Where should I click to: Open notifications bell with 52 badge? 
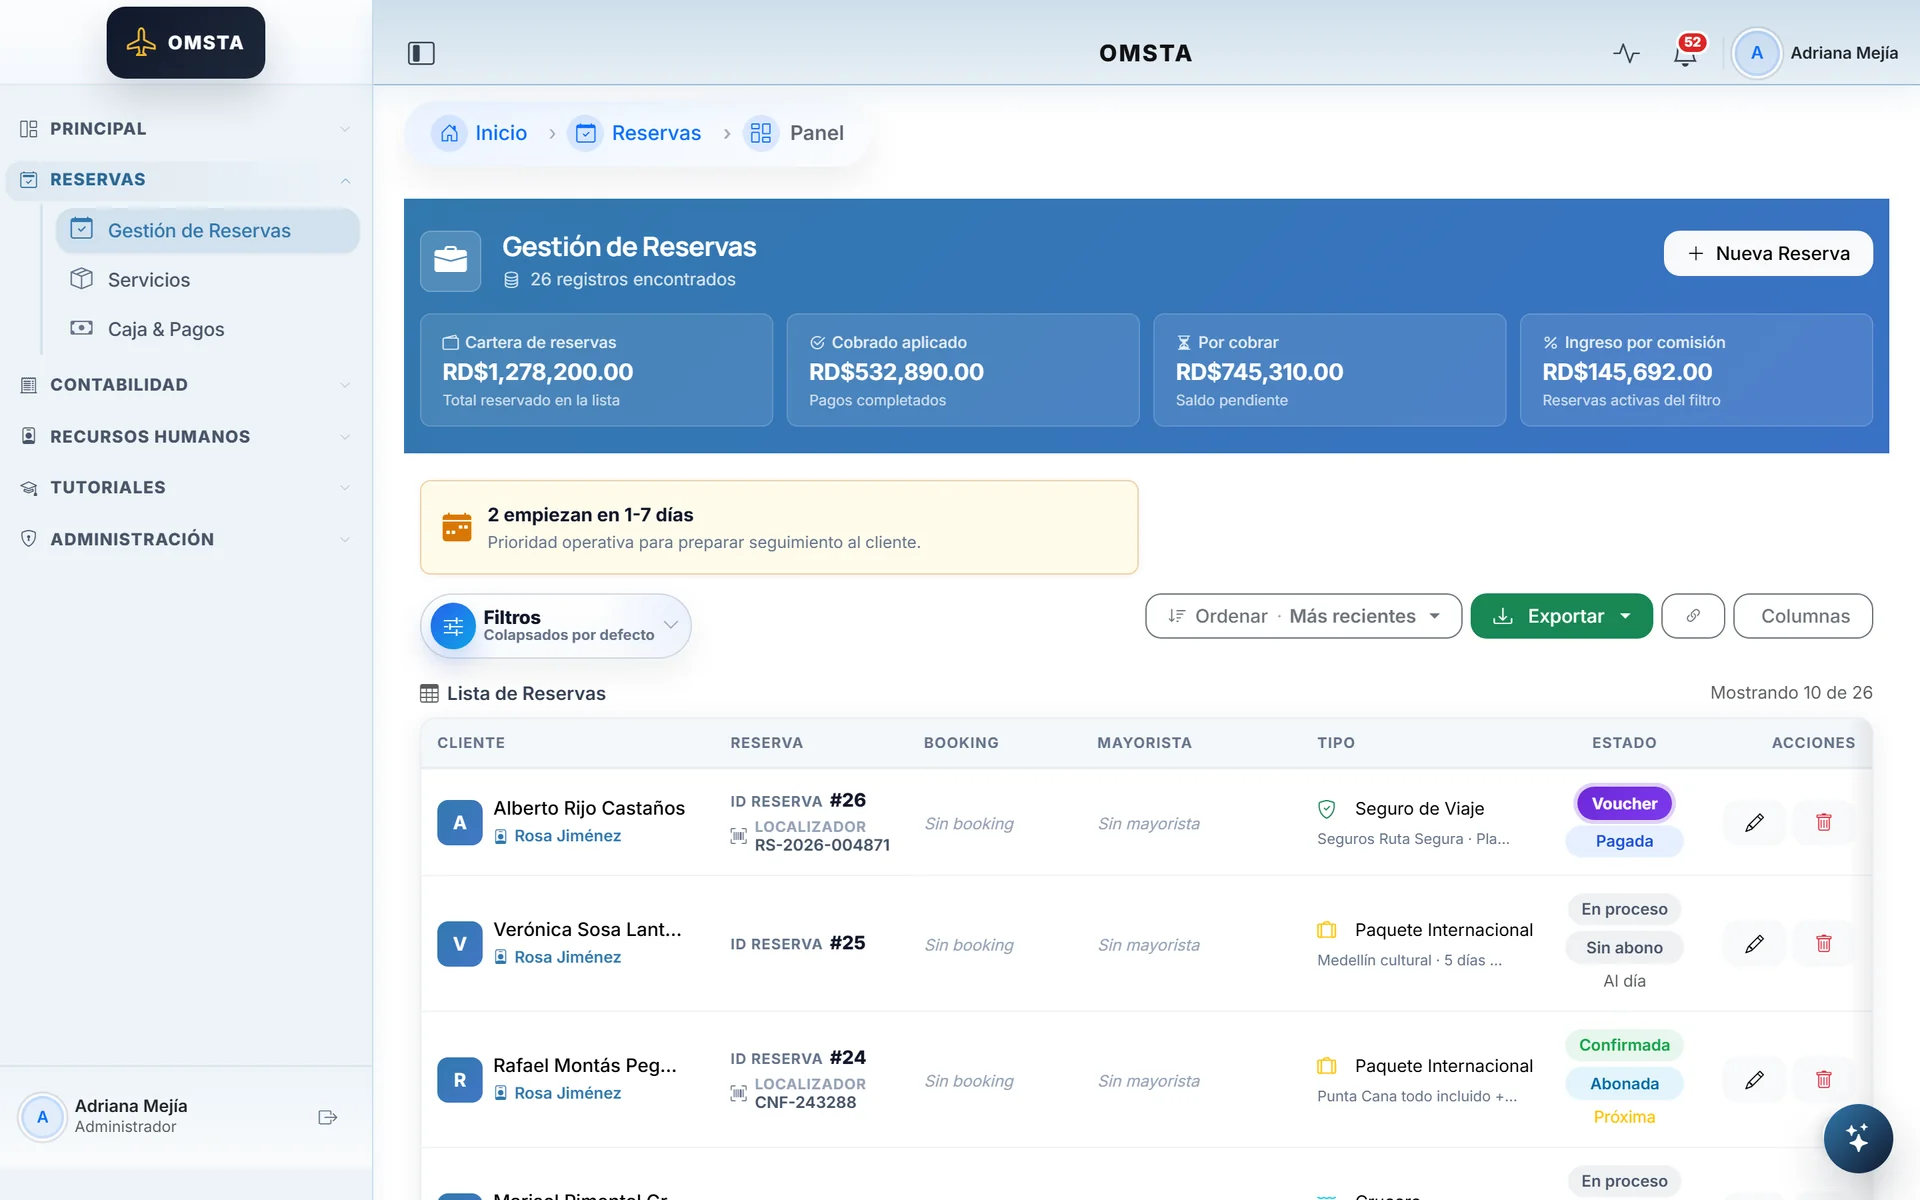[1686, 53]
